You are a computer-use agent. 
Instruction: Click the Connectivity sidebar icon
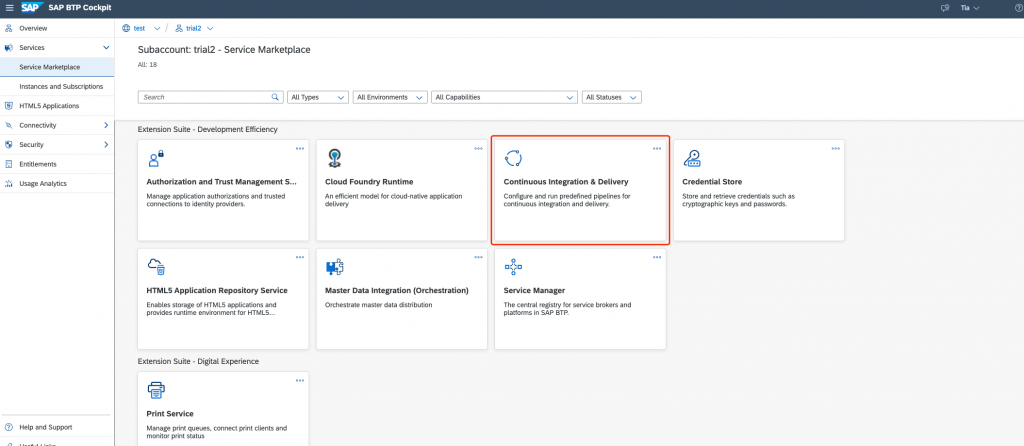pyautogui.click(x=8, y=125)
